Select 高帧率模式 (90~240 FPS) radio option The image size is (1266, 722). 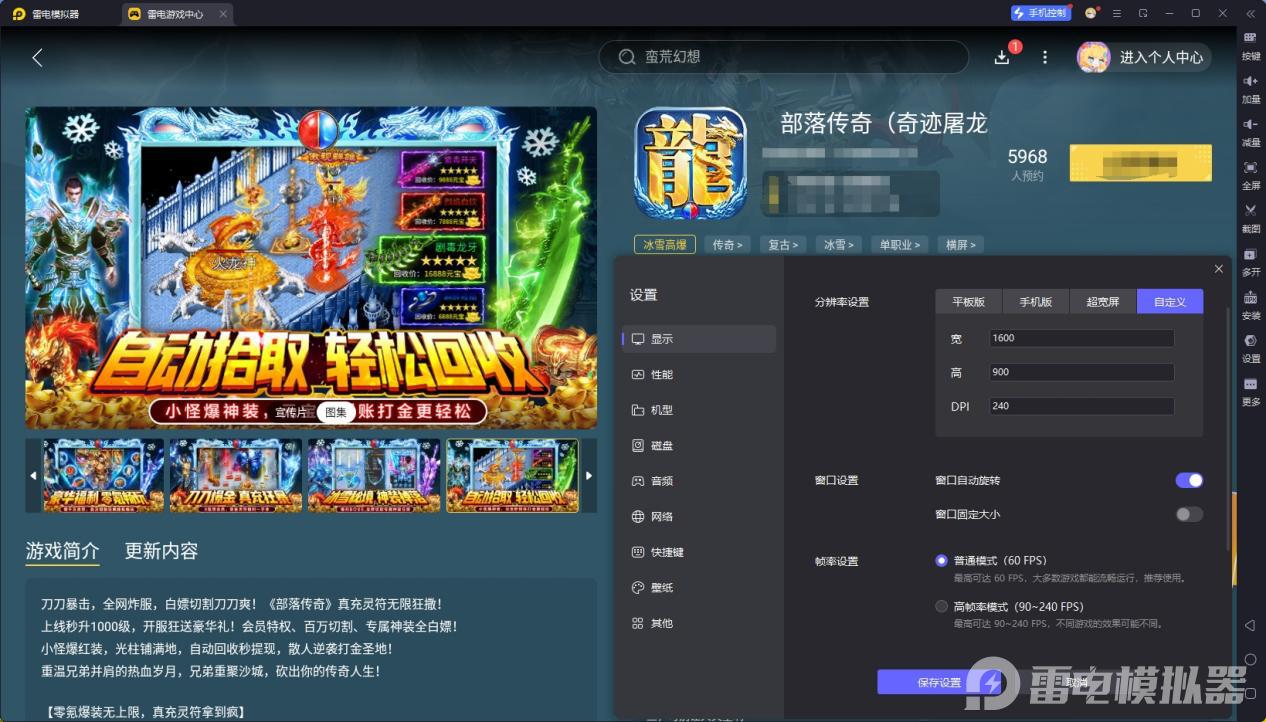coord(941,606)
